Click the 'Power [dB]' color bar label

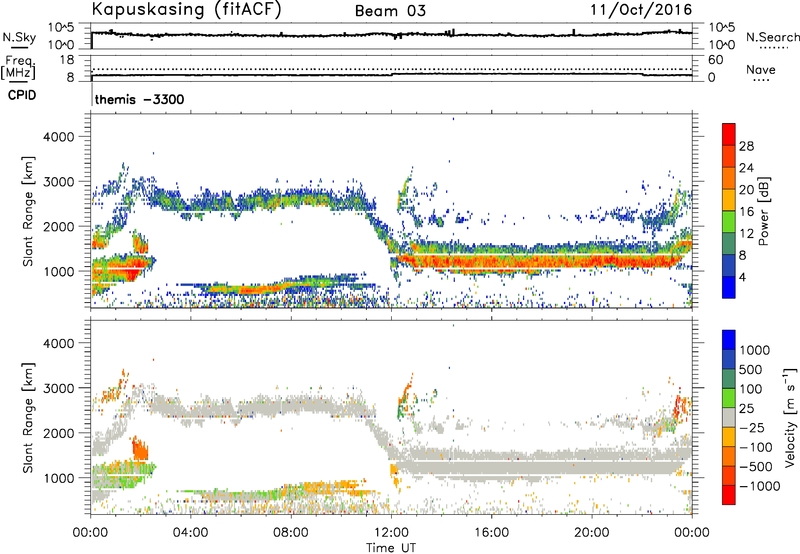click(x=764, y=211)
